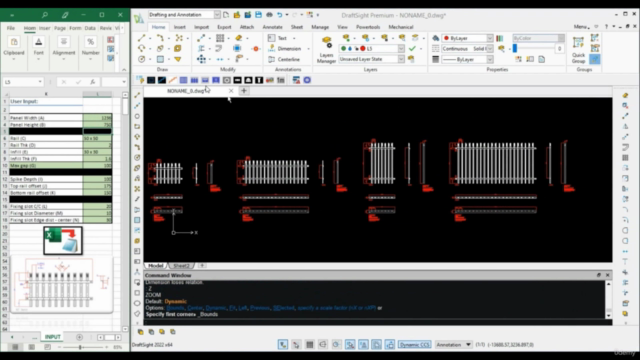Viewport: 640px width, 360px height.
Task: Open the ByLayer line color dropdown
Action: coord(489,38)
